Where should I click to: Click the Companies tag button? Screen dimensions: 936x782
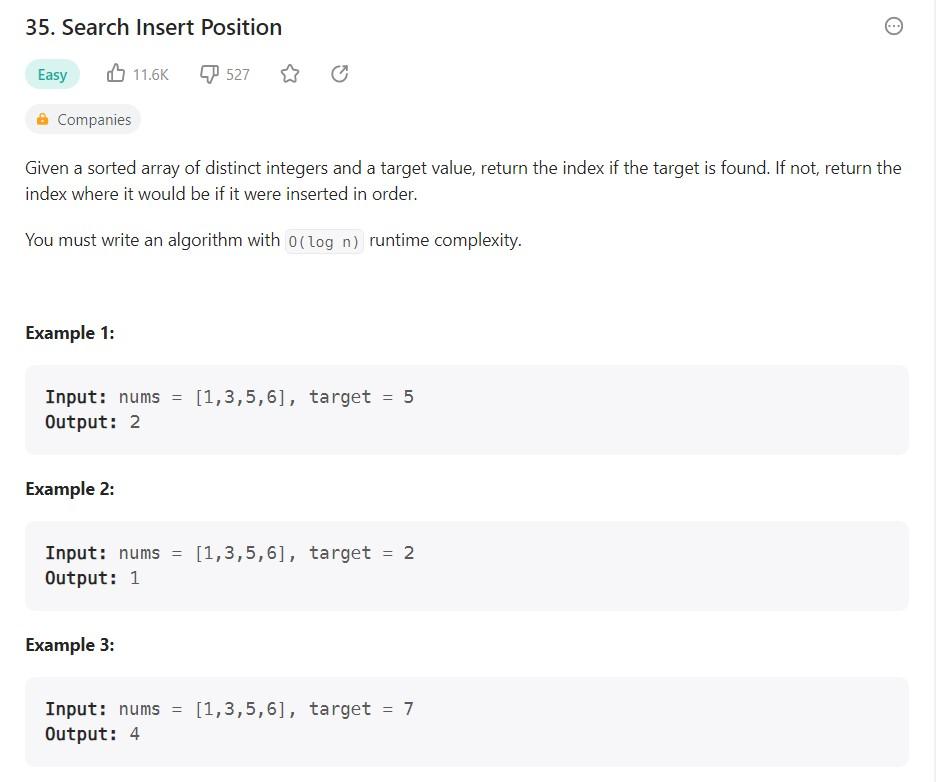[83, 119]
